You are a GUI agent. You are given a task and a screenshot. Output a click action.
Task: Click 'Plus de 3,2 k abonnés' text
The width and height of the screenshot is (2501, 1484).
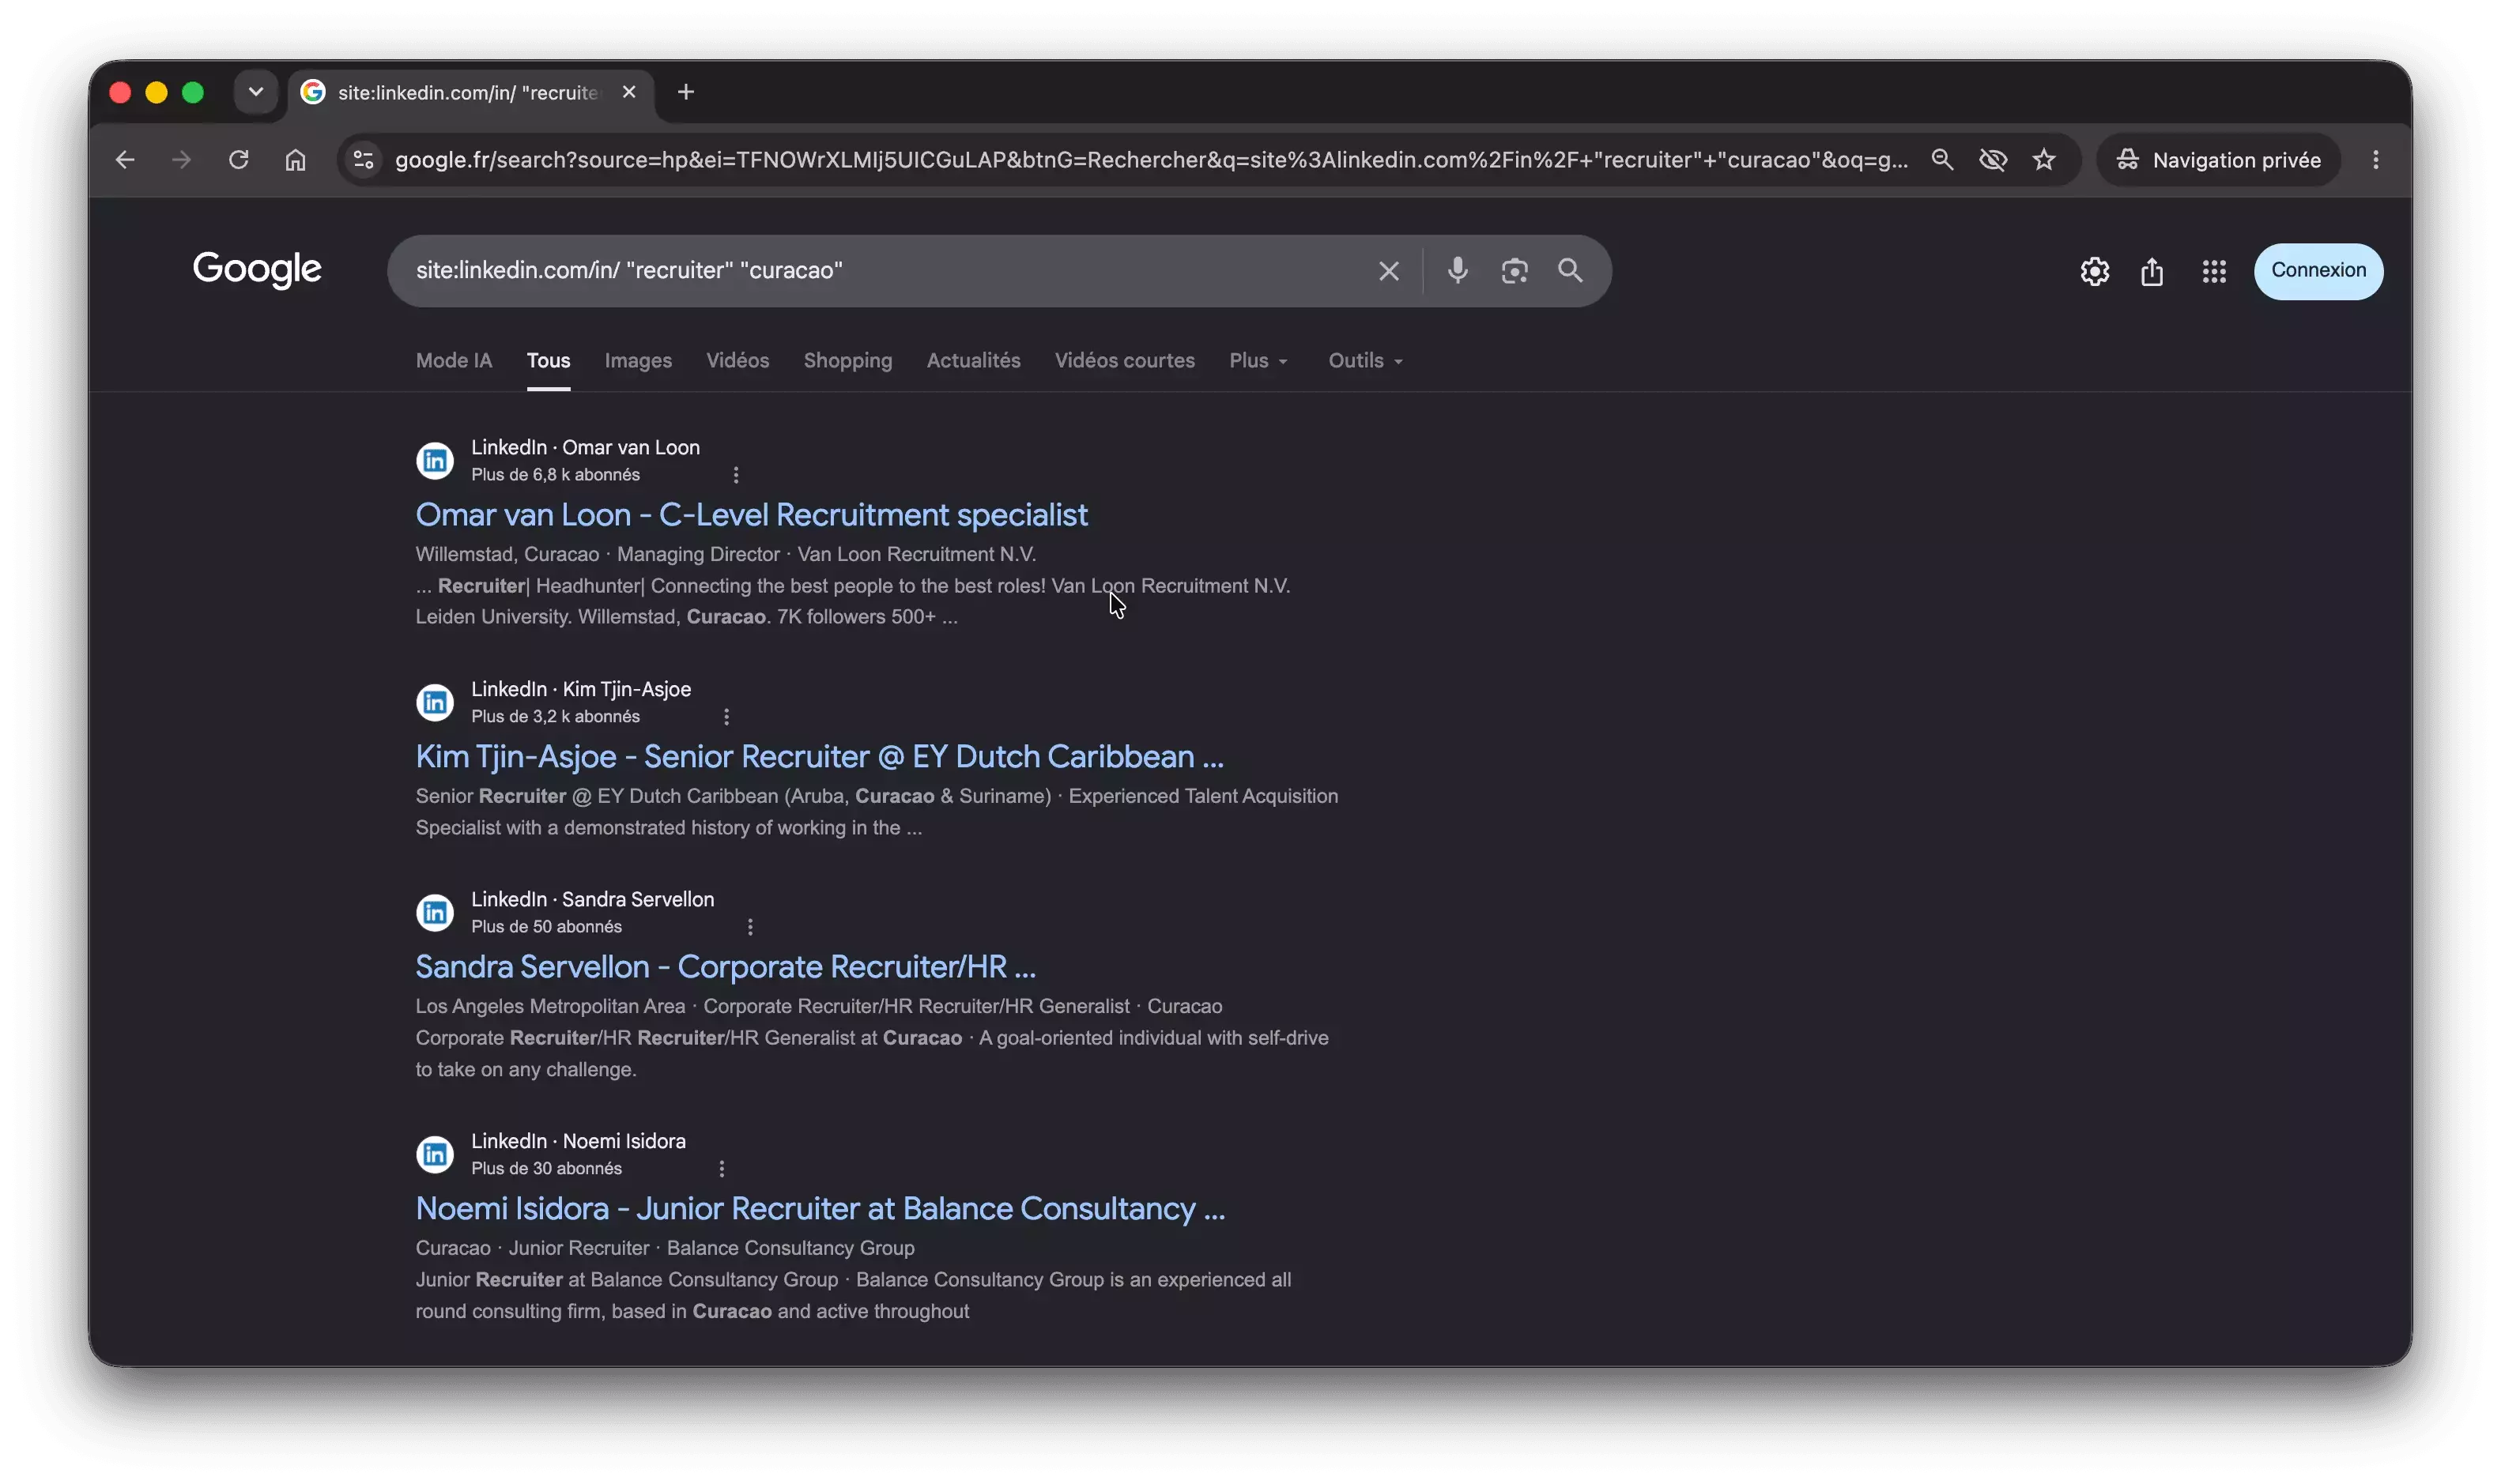tap(555, 717)
